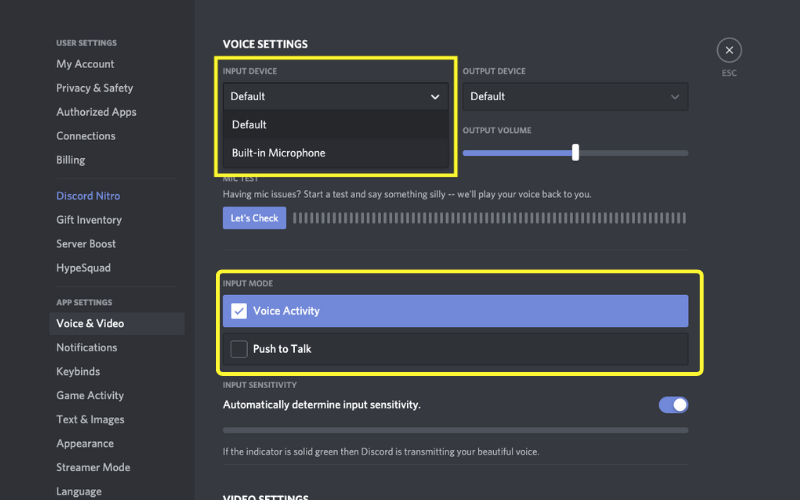Open the Discord Nitro page
The image size is (800, 500).
(x=88, y=196)
